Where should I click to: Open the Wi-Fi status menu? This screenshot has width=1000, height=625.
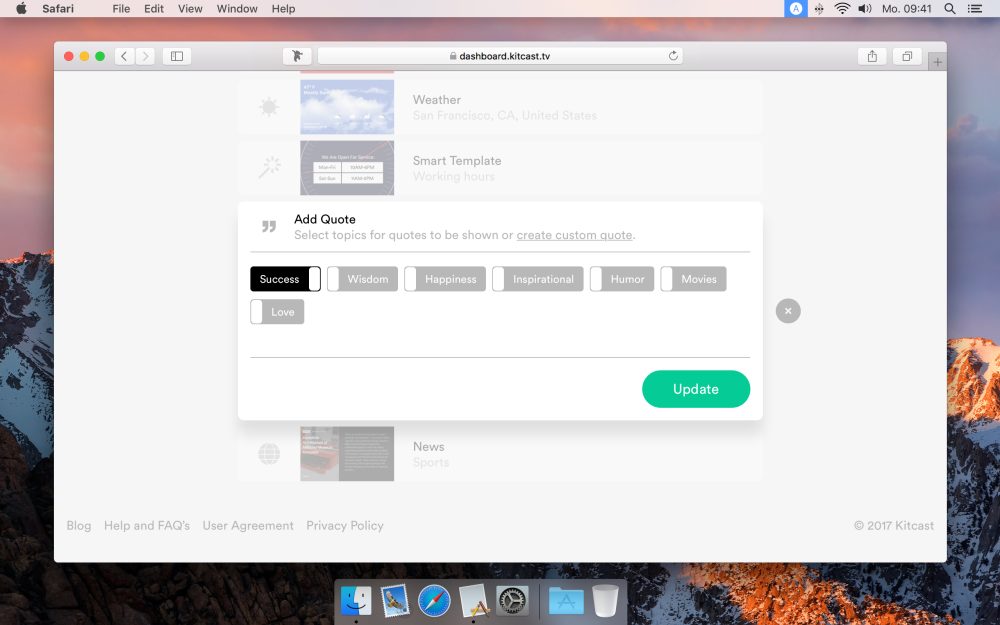click(x=842, y=8)
